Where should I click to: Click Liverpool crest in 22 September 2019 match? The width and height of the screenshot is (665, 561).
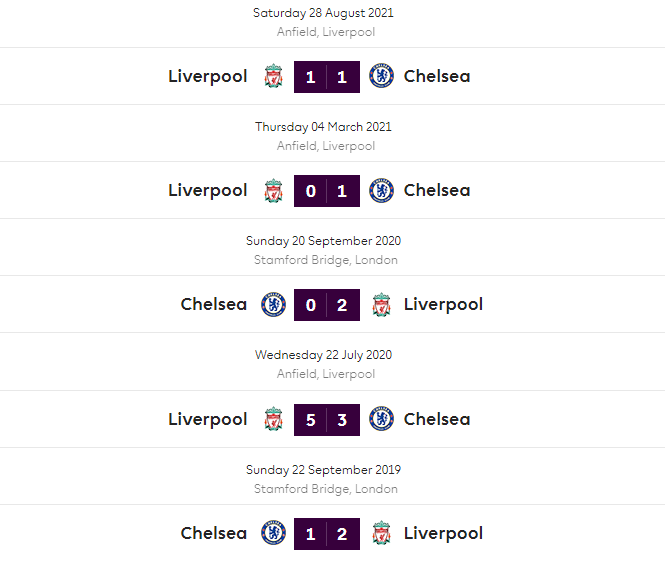click(381, 533)
